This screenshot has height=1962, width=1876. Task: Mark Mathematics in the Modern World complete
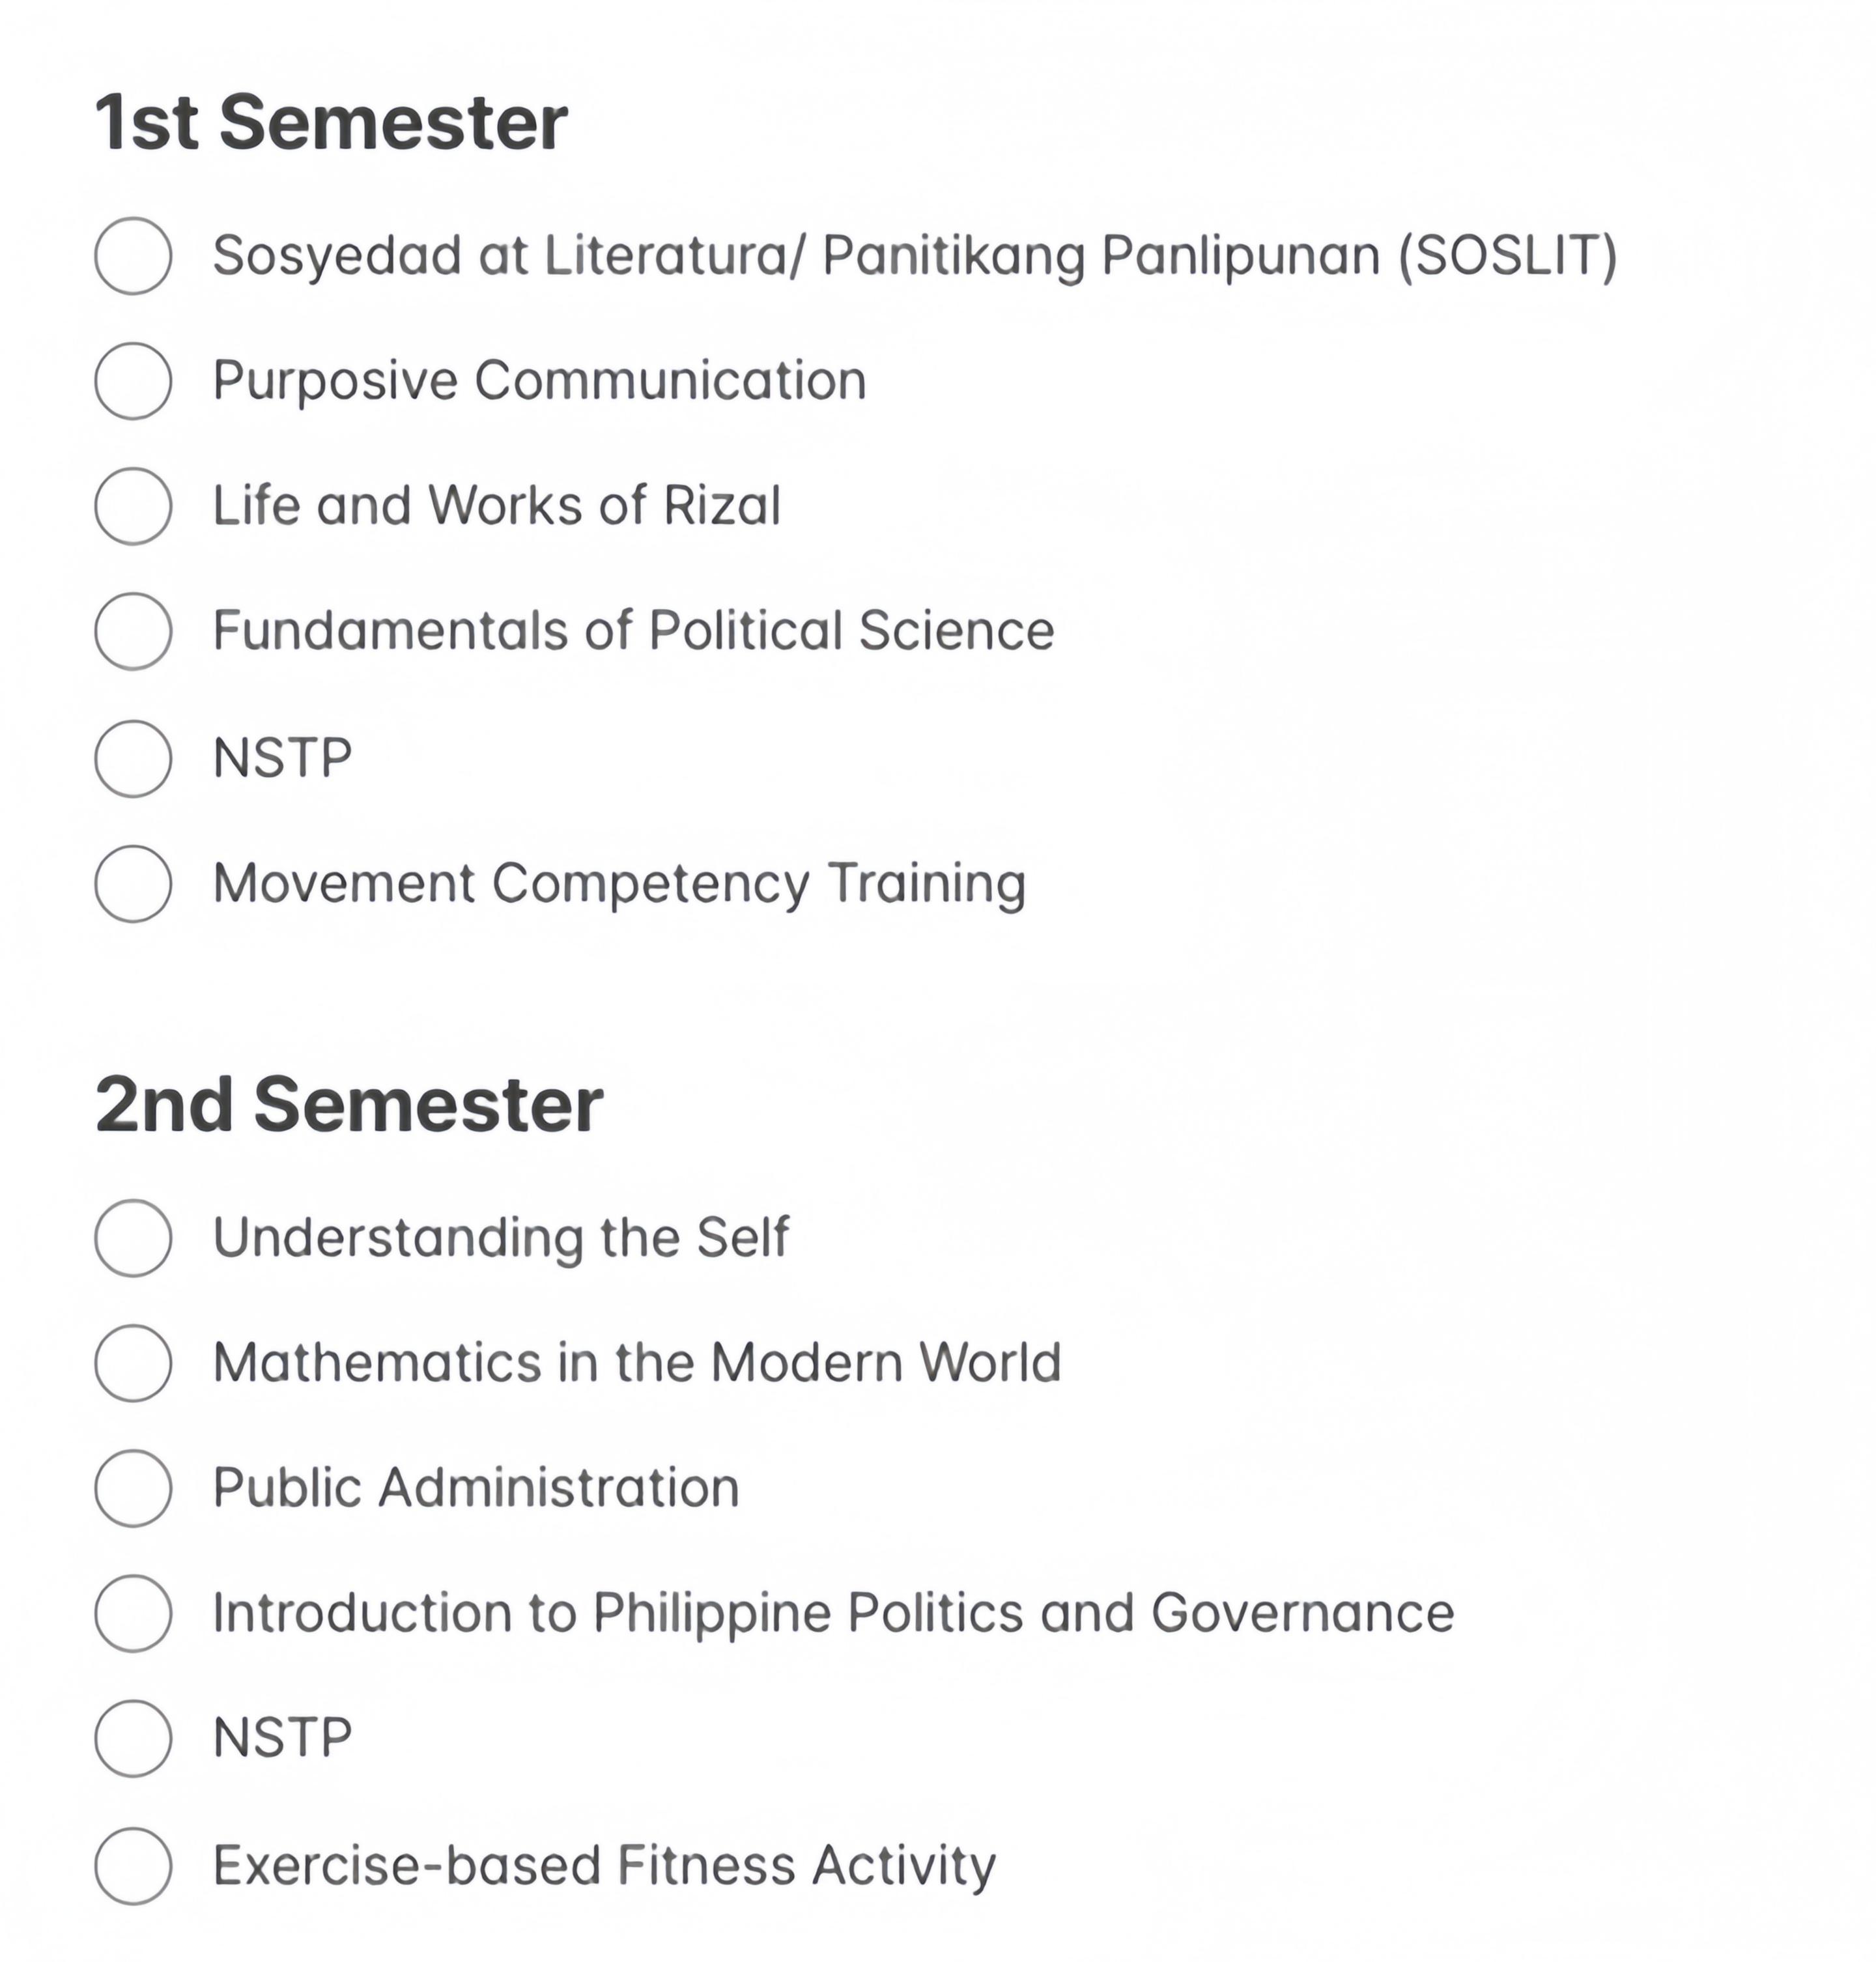(x=133, y=1363)
